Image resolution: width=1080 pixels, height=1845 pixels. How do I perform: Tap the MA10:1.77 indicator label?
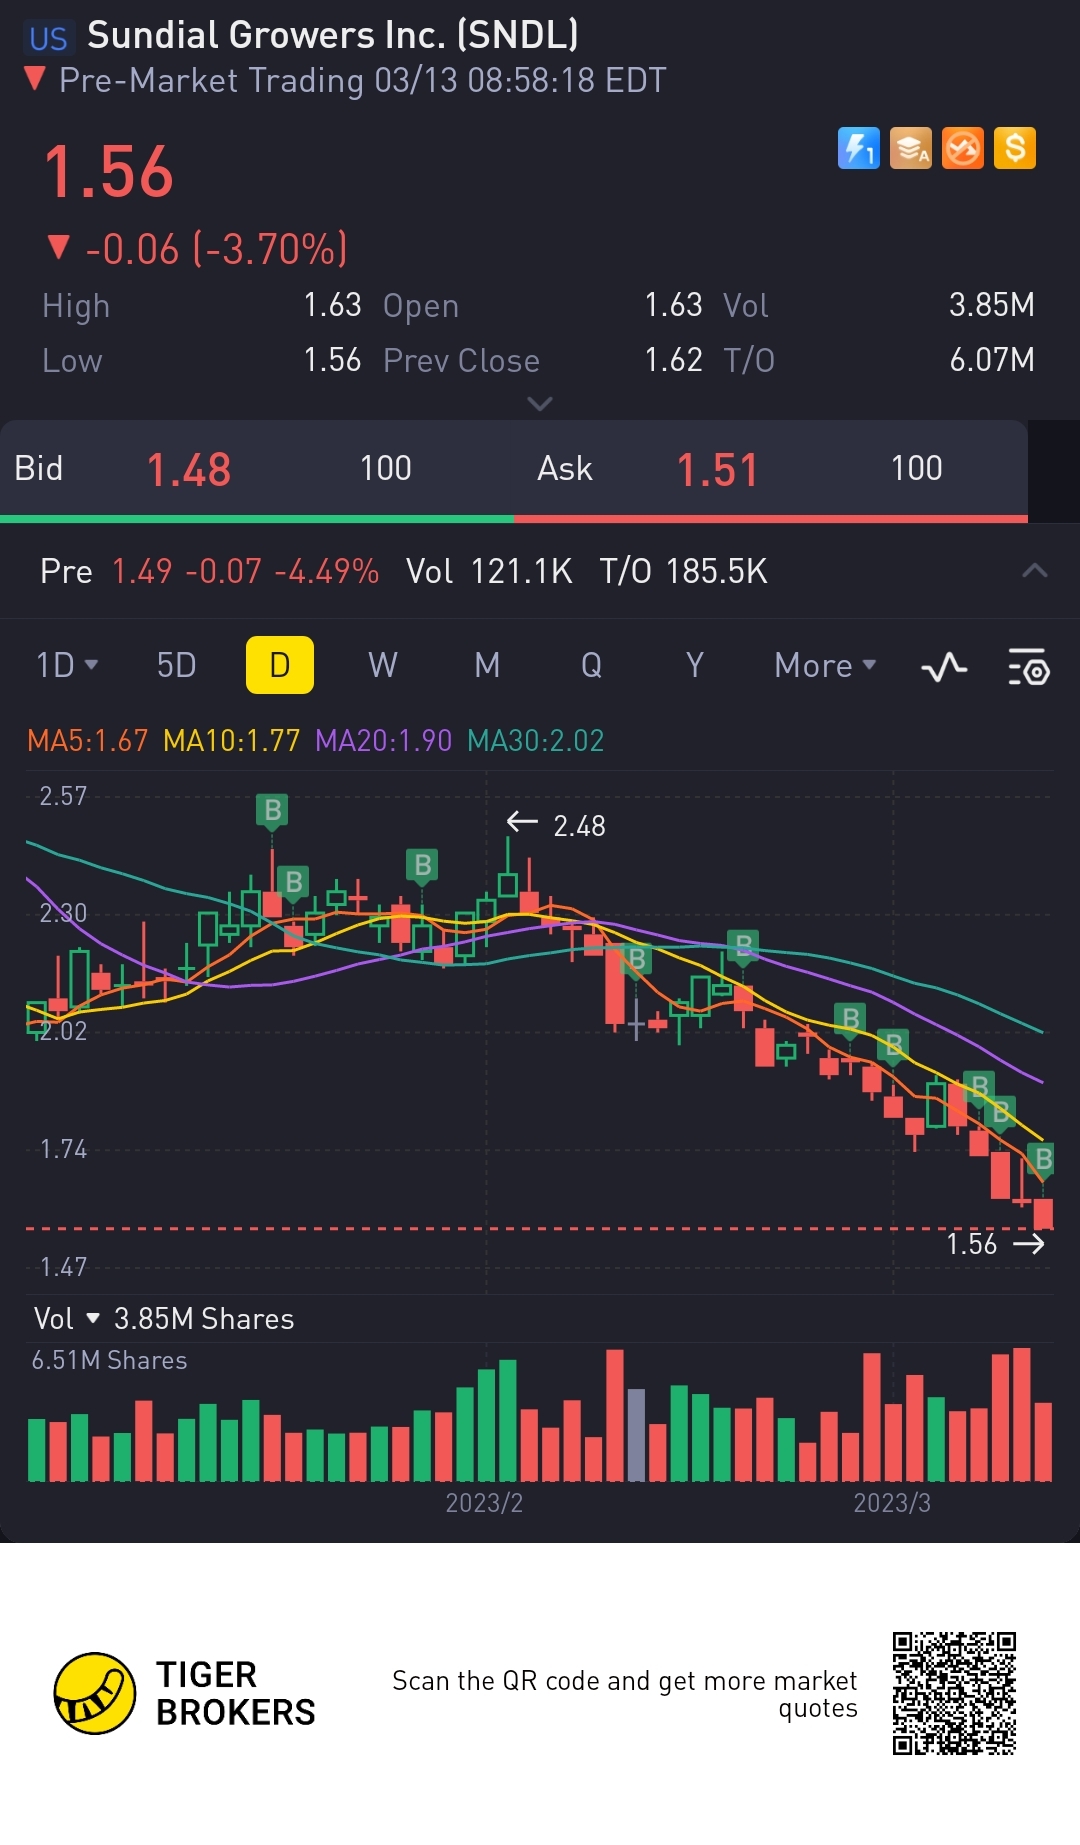(x=231, y=741)
